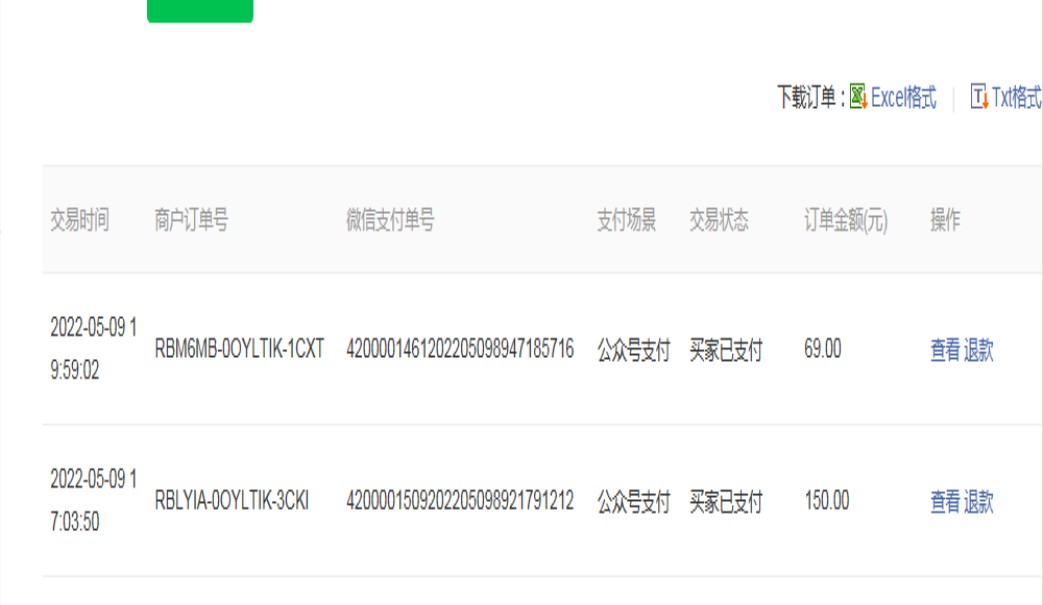Open 查看 for the 150.00 order
Screen dimensions: 1043x605
(x=945, y=501)
